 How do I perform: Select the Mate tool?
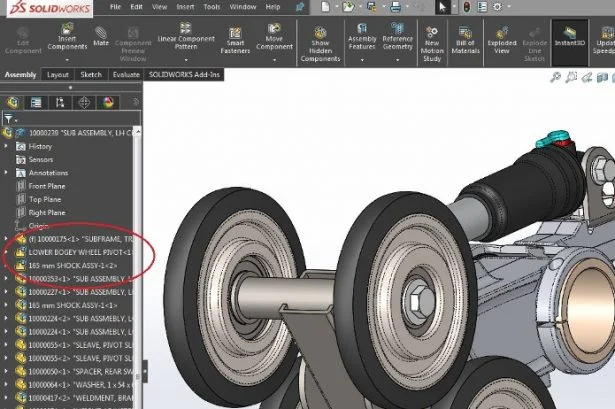[102, 38]
